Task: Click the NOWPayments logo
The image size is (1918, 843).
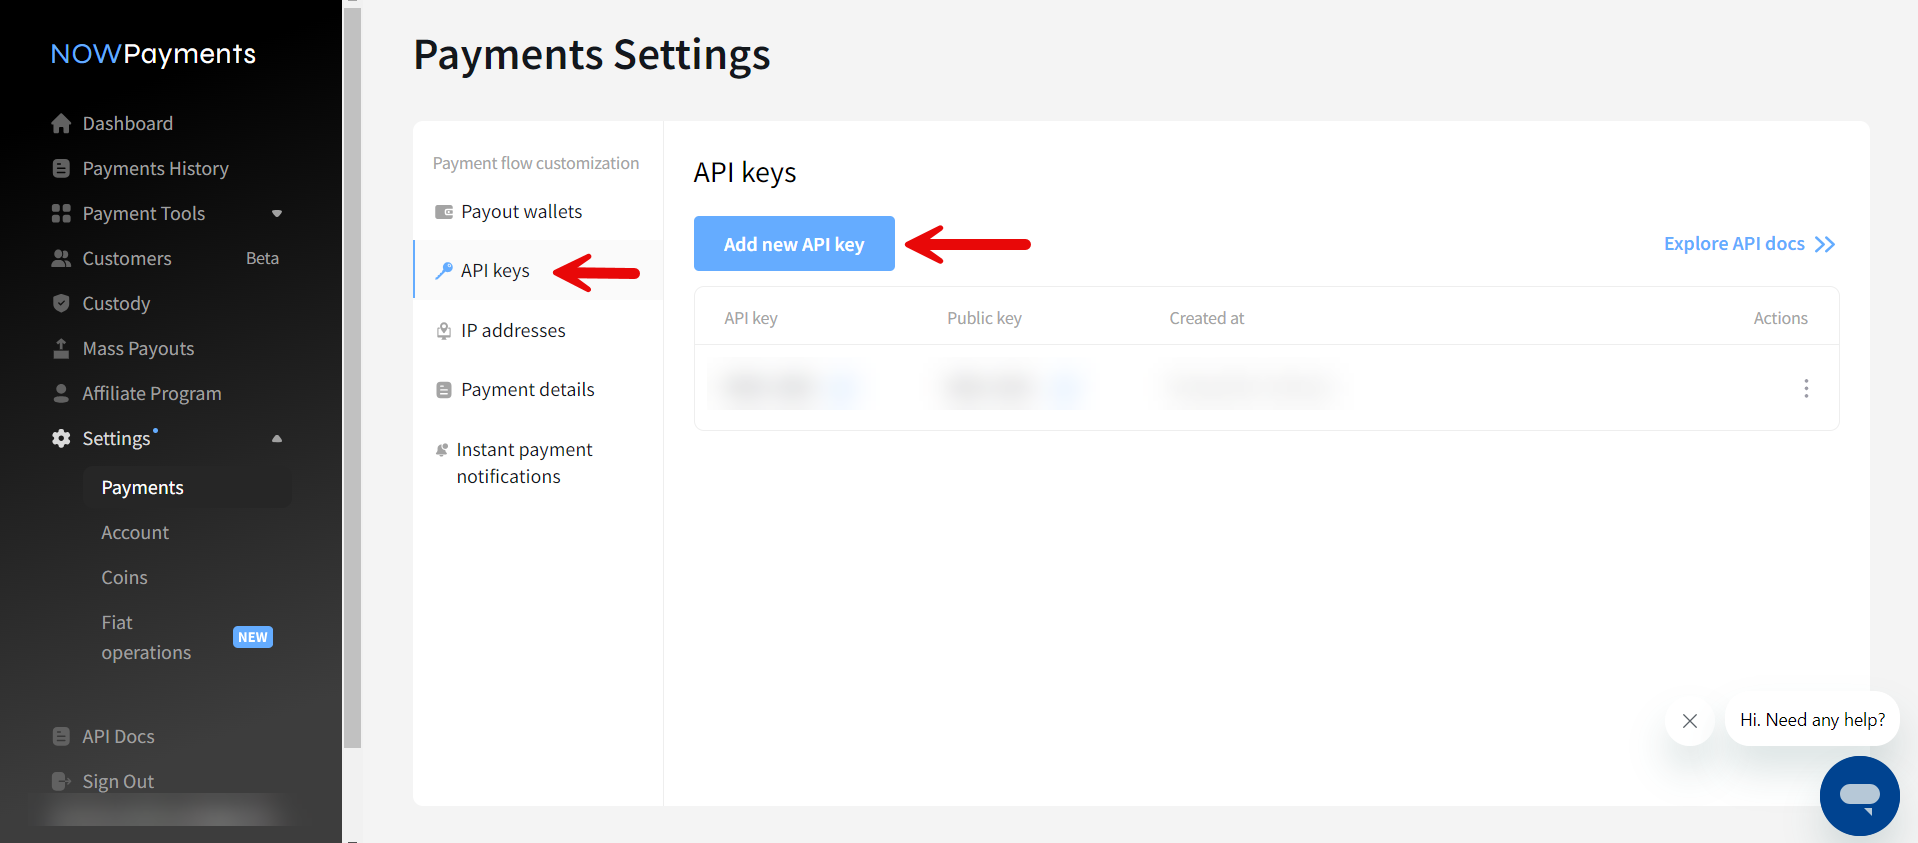Action: pos(153,54)
